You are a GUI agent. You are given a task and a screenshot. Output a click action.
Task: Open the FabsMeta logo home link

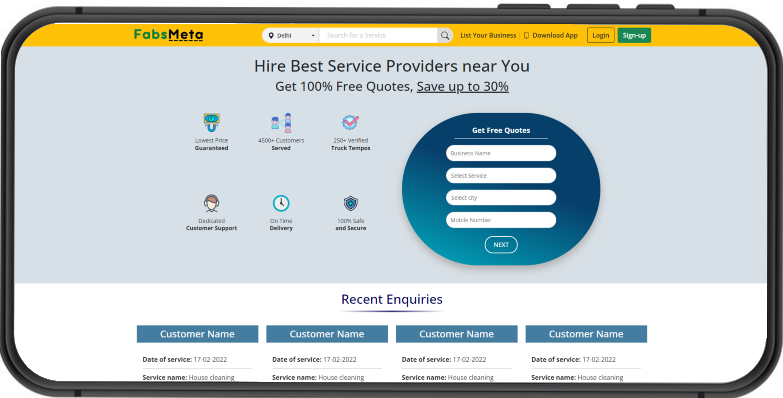[168, 34]
